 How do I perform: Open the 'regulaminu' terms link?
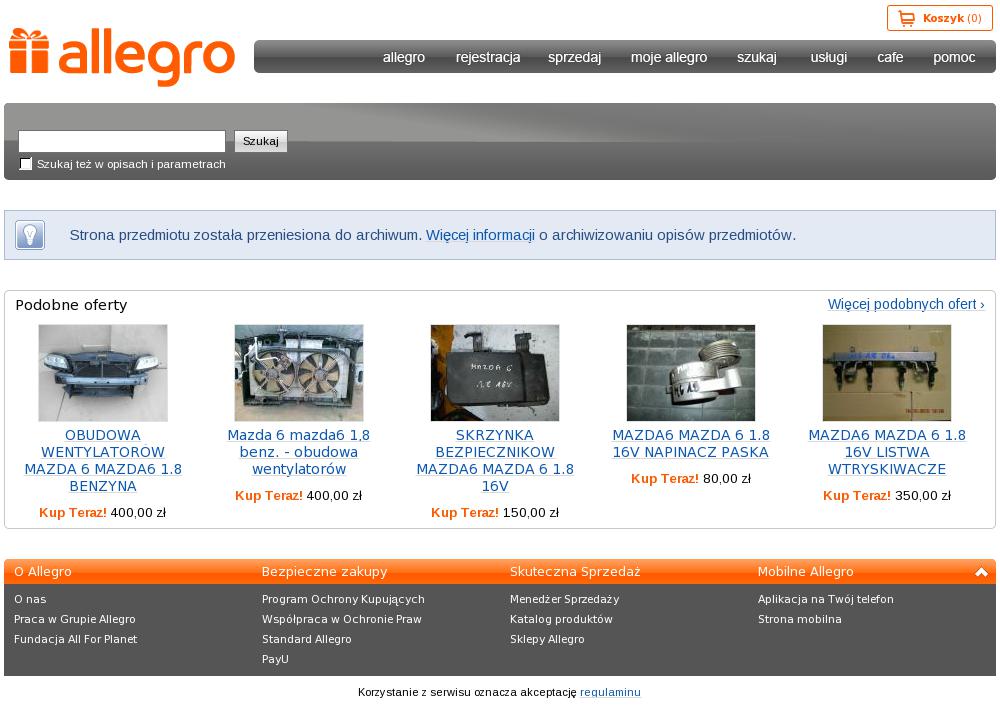click(x=610, y=692)
